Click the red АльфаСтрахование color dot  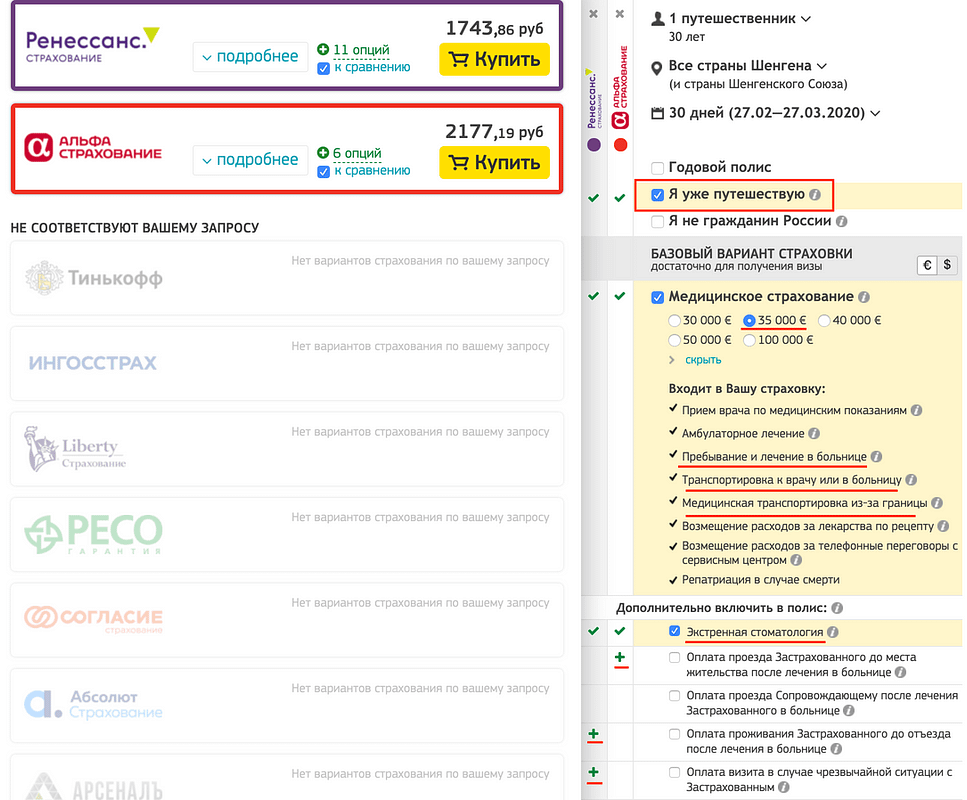pyautogui.click(x=620, y=145)
